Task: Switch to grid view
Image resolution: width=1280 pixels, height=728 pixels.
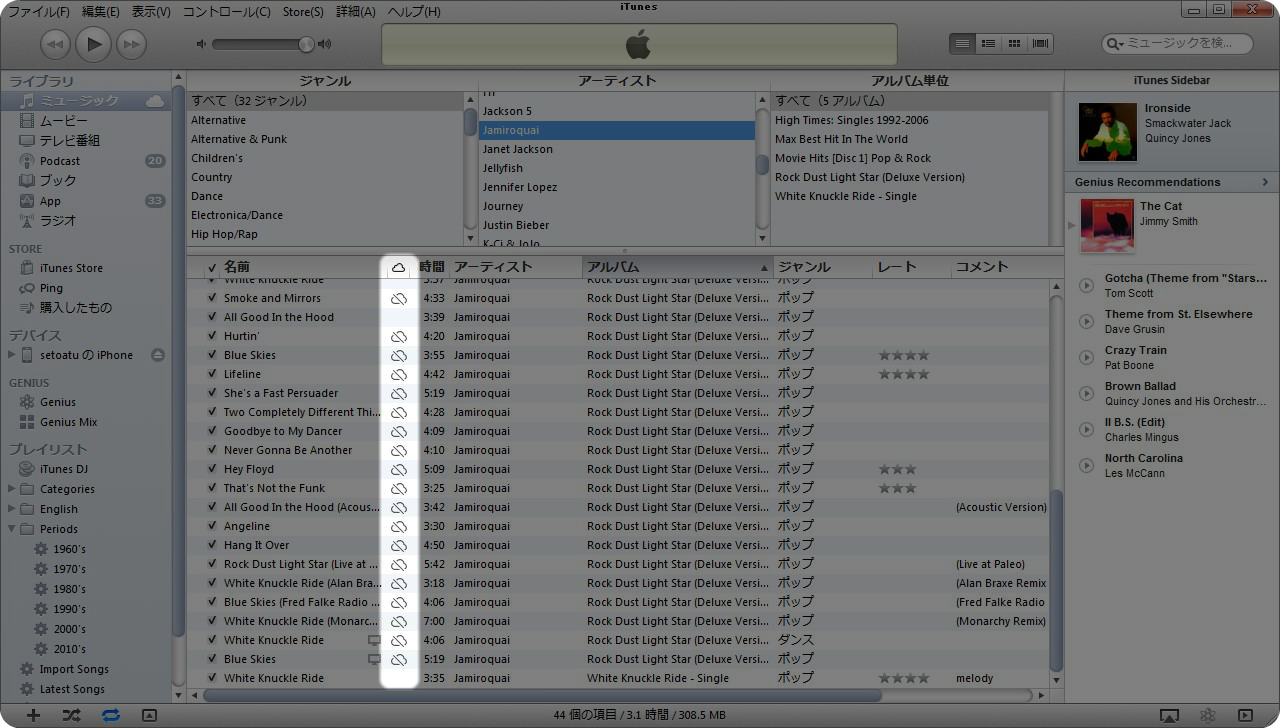Action: (x=1014, y=44)
